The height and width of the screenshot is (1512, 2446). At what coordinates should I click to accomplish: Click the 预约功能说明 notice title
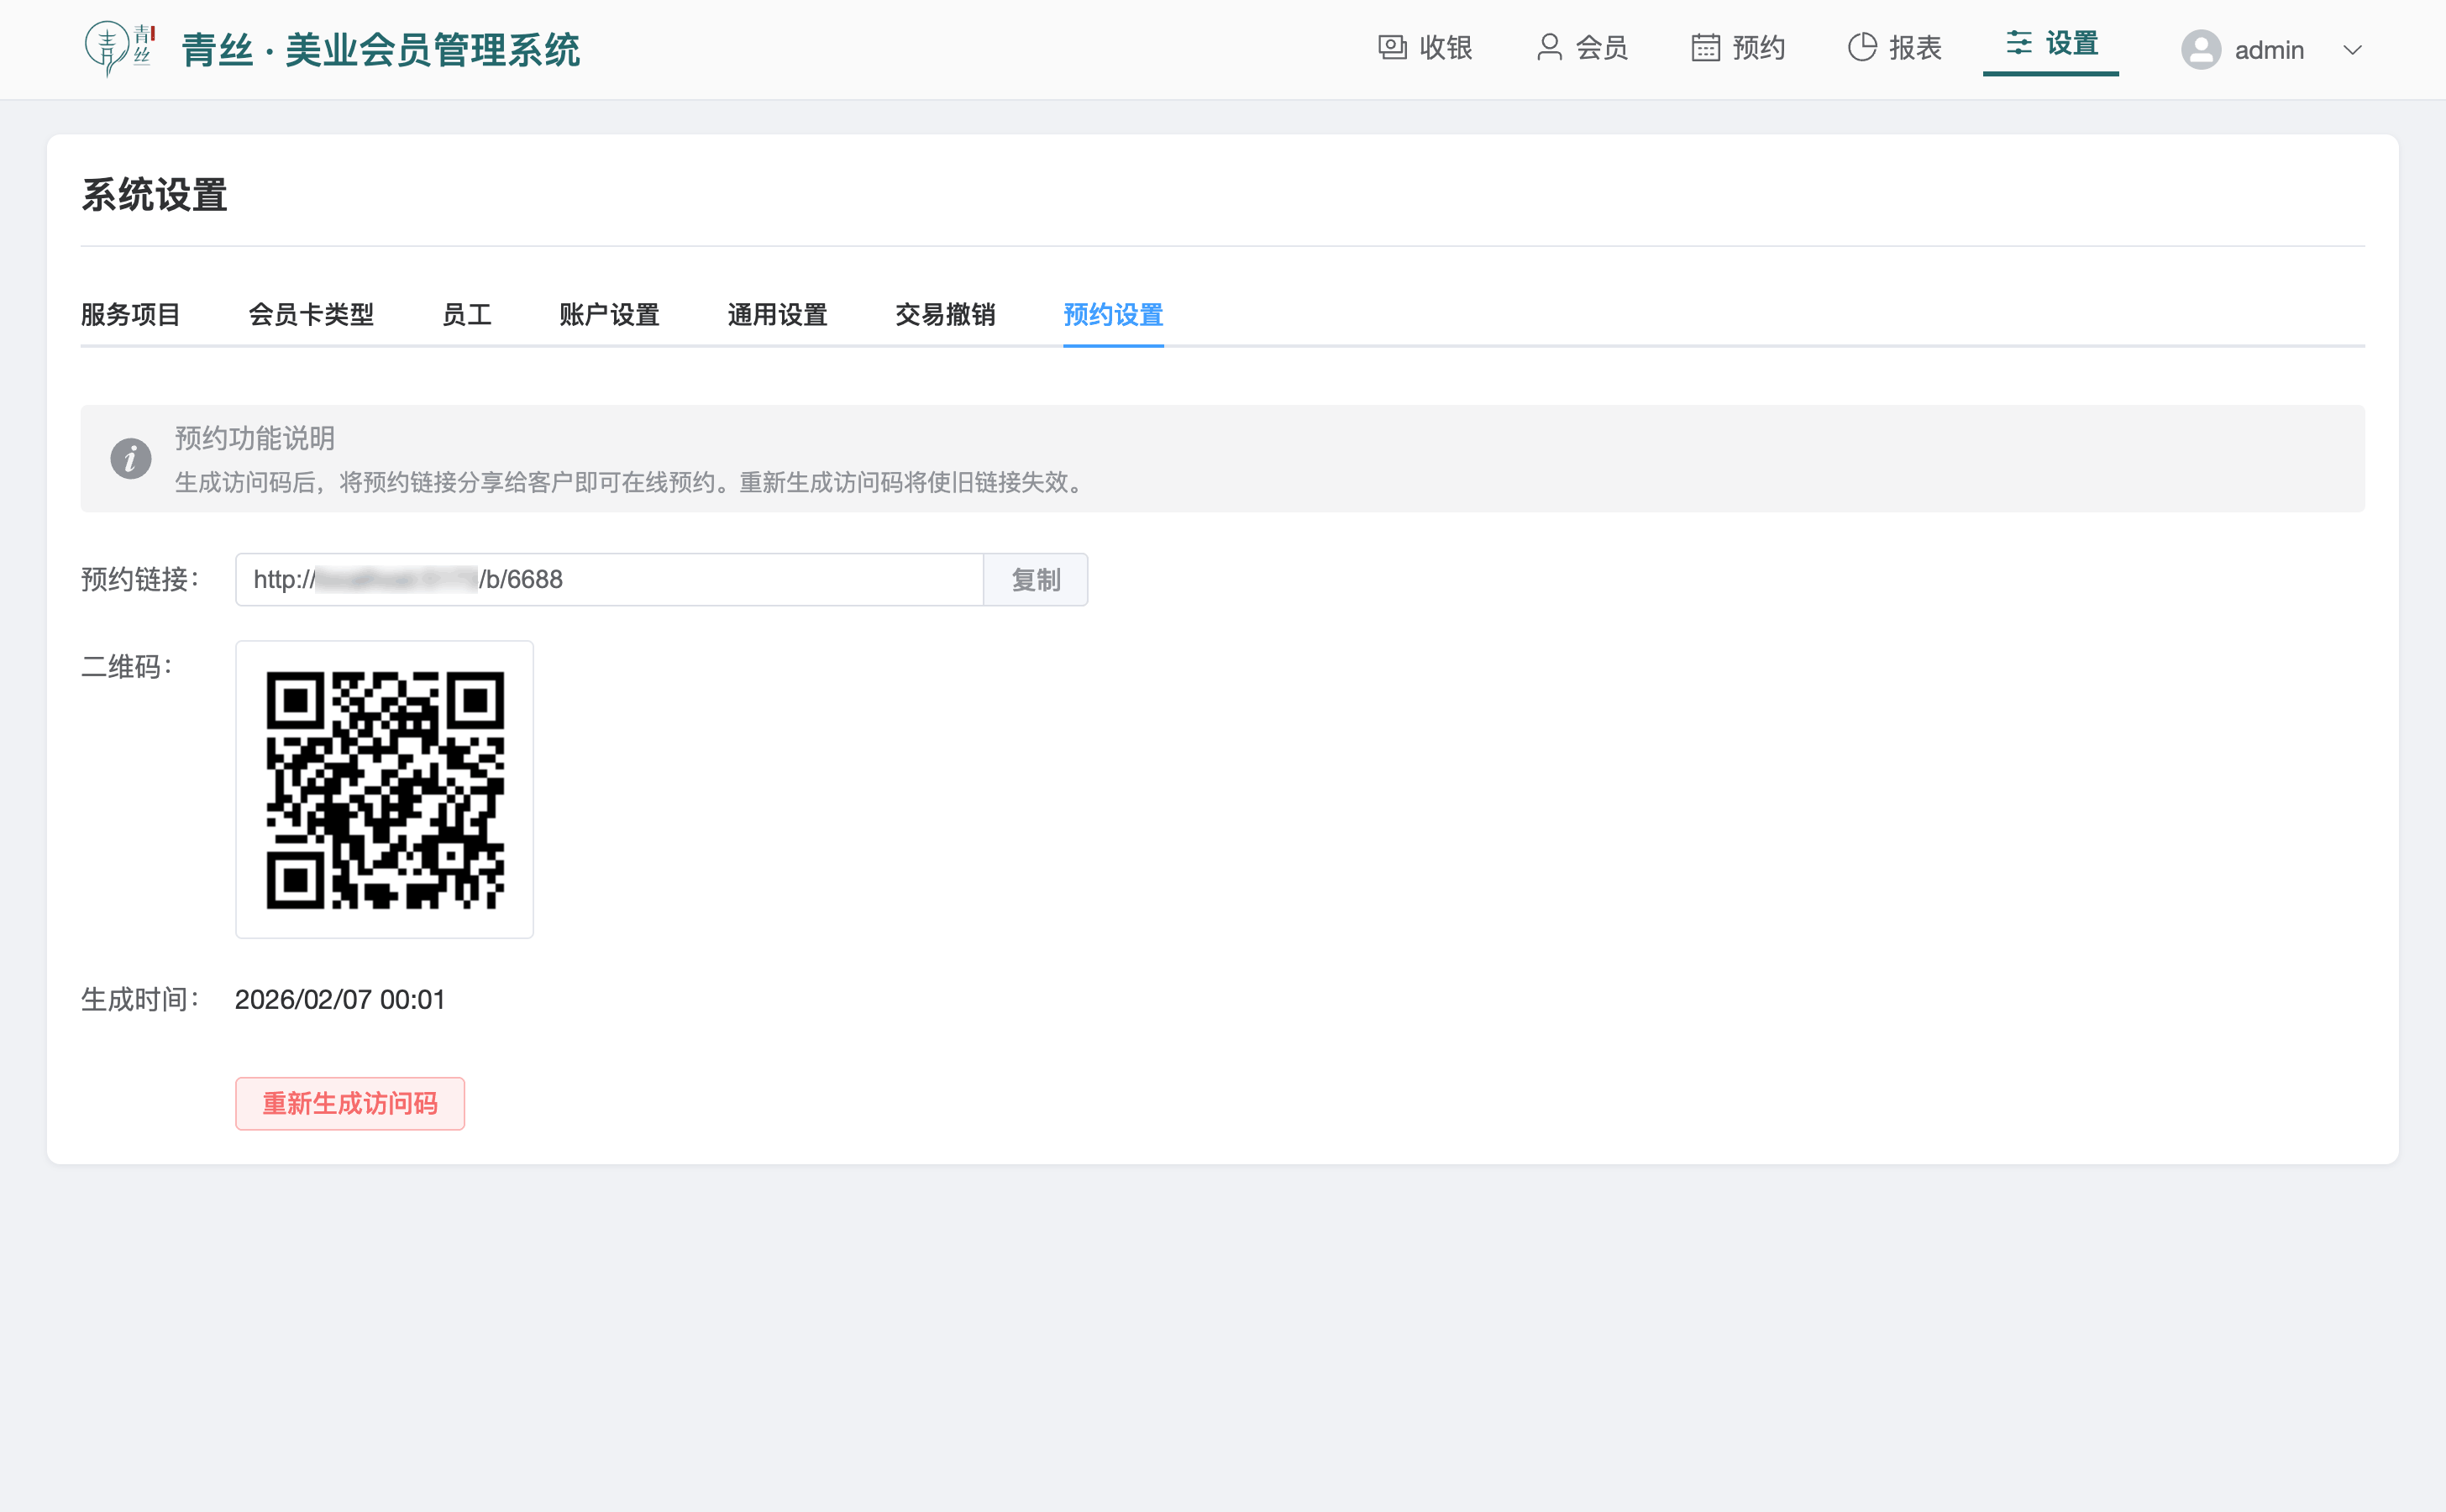(255, 438)
